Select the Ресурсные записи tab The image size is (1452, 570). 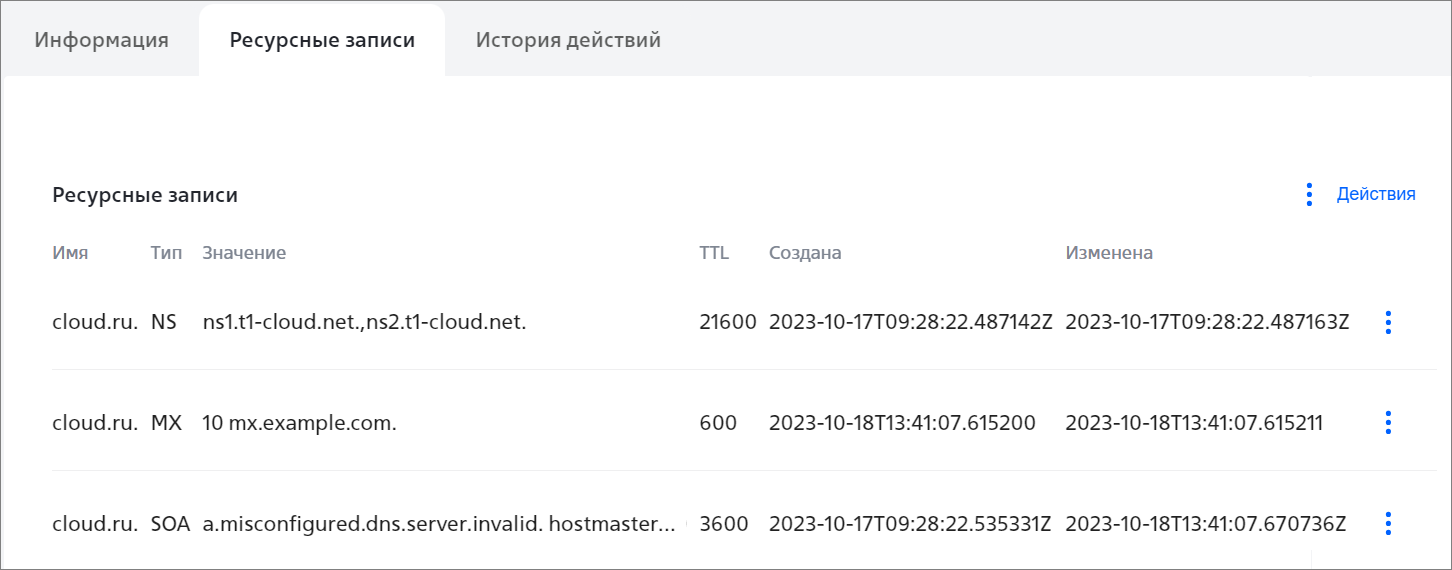tap(322, 40)
